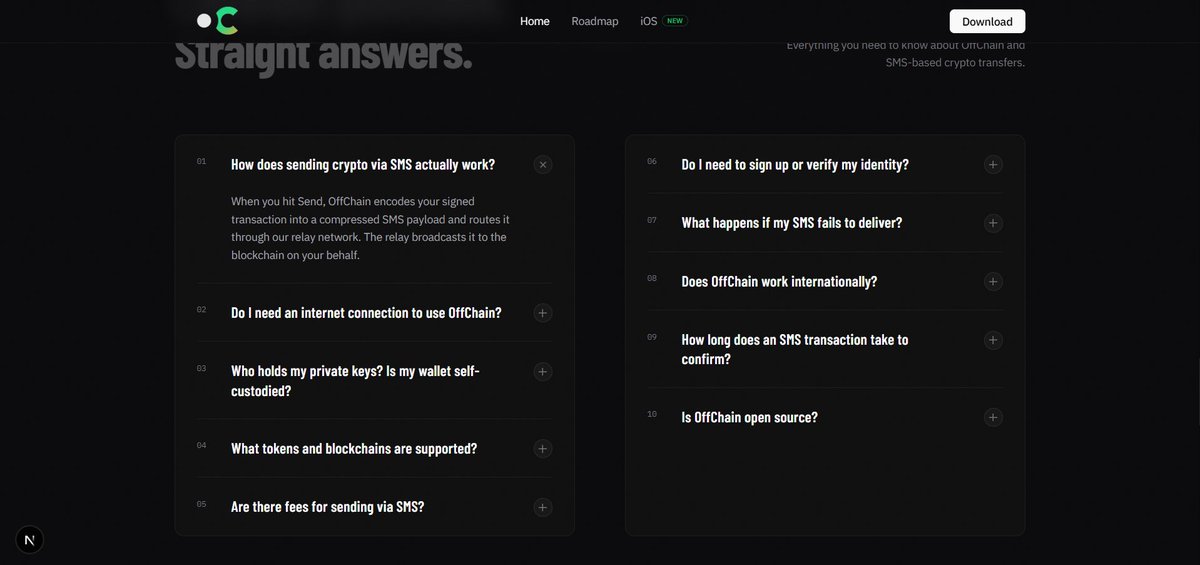
Task: Expand 'Do I need an internet connection' plus icon
Action: click(x=543, y=313)
